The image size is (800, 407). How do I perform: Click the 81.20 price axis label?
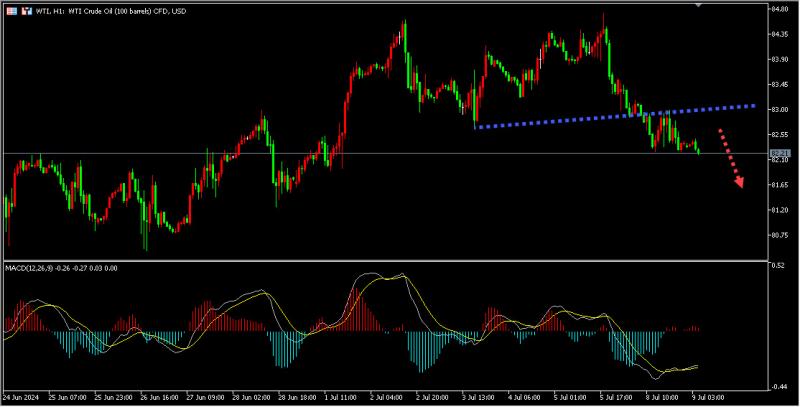pyautogui.click(x=779, y=210)
